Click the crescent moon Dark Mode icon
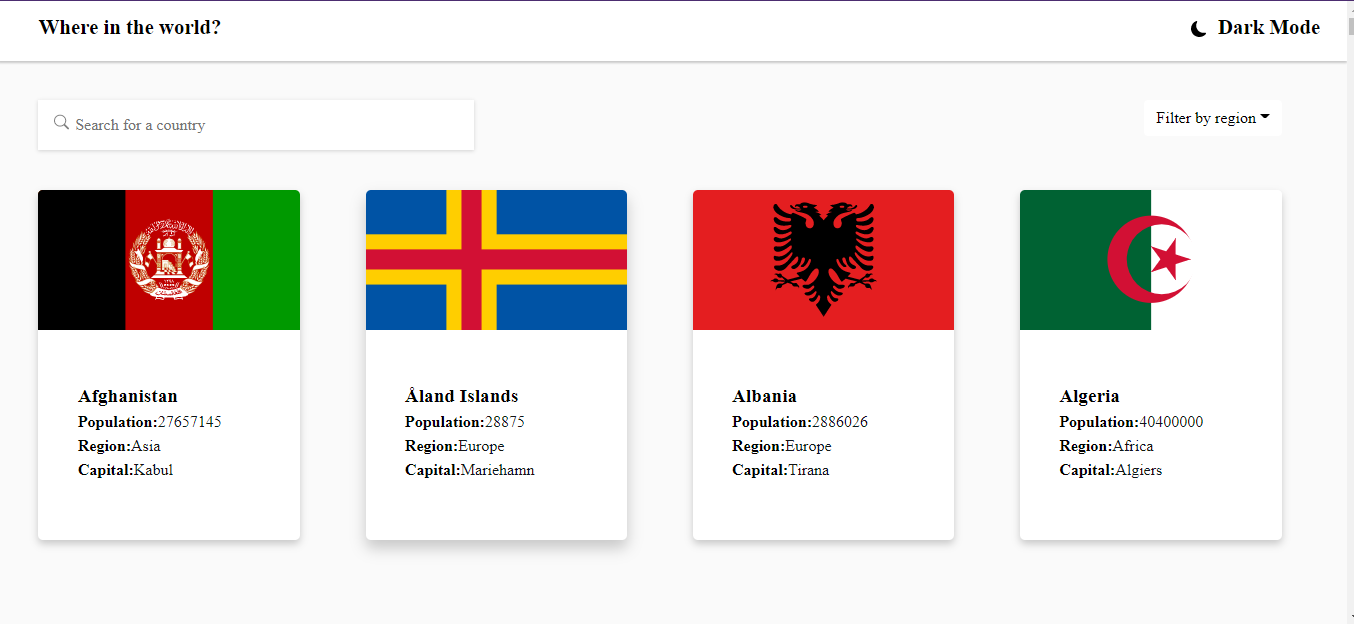 (x=1197, y=27)
